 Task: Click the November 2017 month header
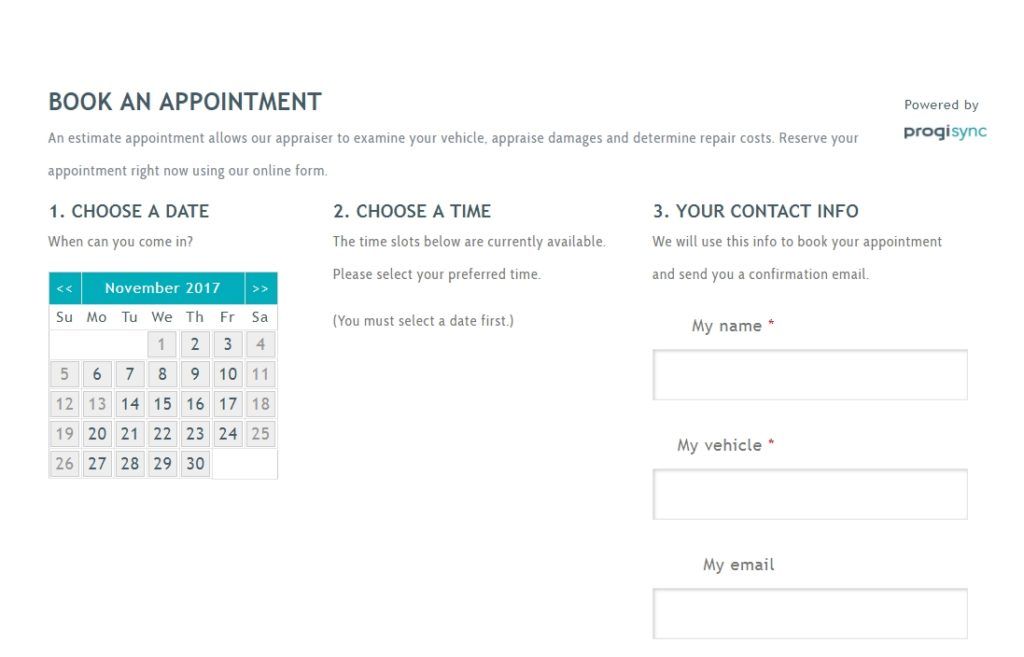coord(163,288)
